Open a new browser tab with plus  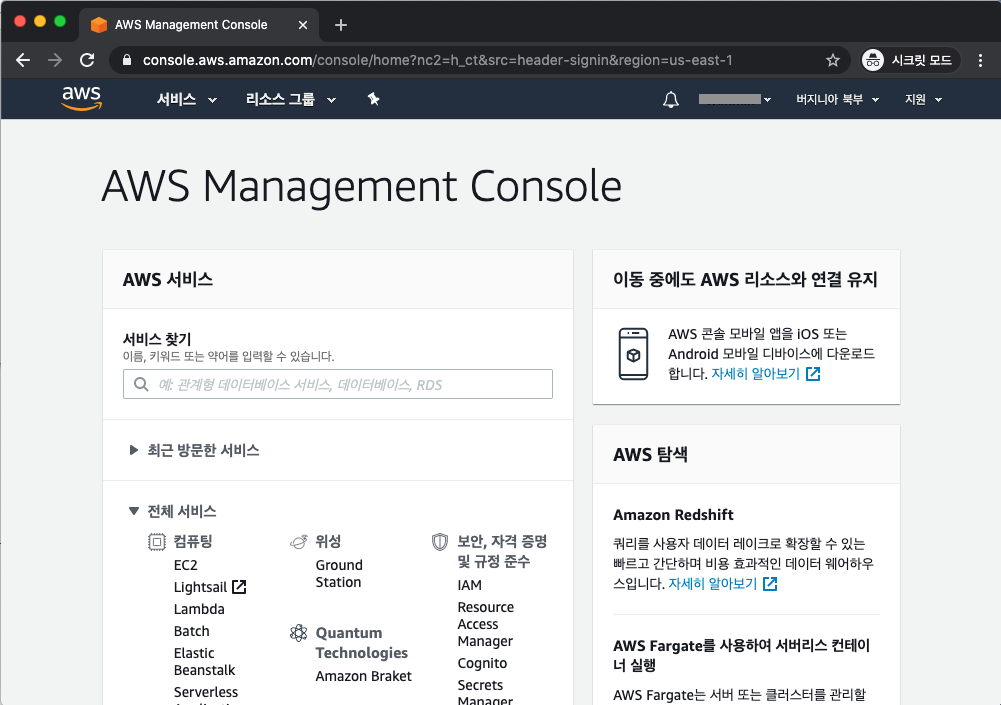tap(341, 25)
